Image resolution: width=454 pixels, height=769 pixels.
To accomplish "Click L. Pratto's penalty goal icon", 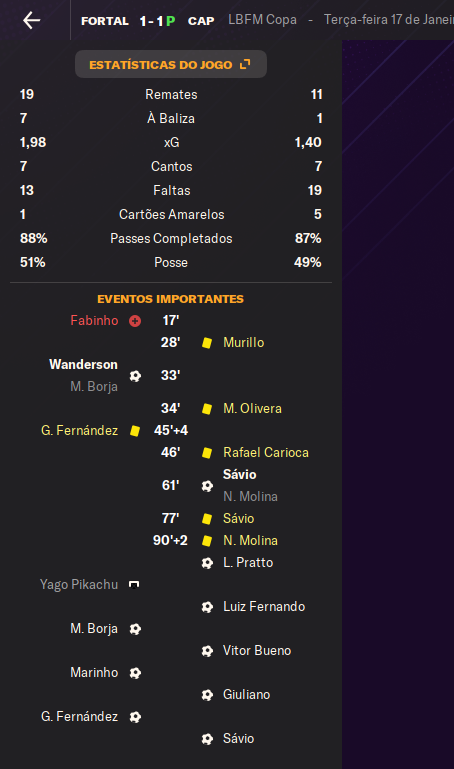I will [x=207, y=563].
